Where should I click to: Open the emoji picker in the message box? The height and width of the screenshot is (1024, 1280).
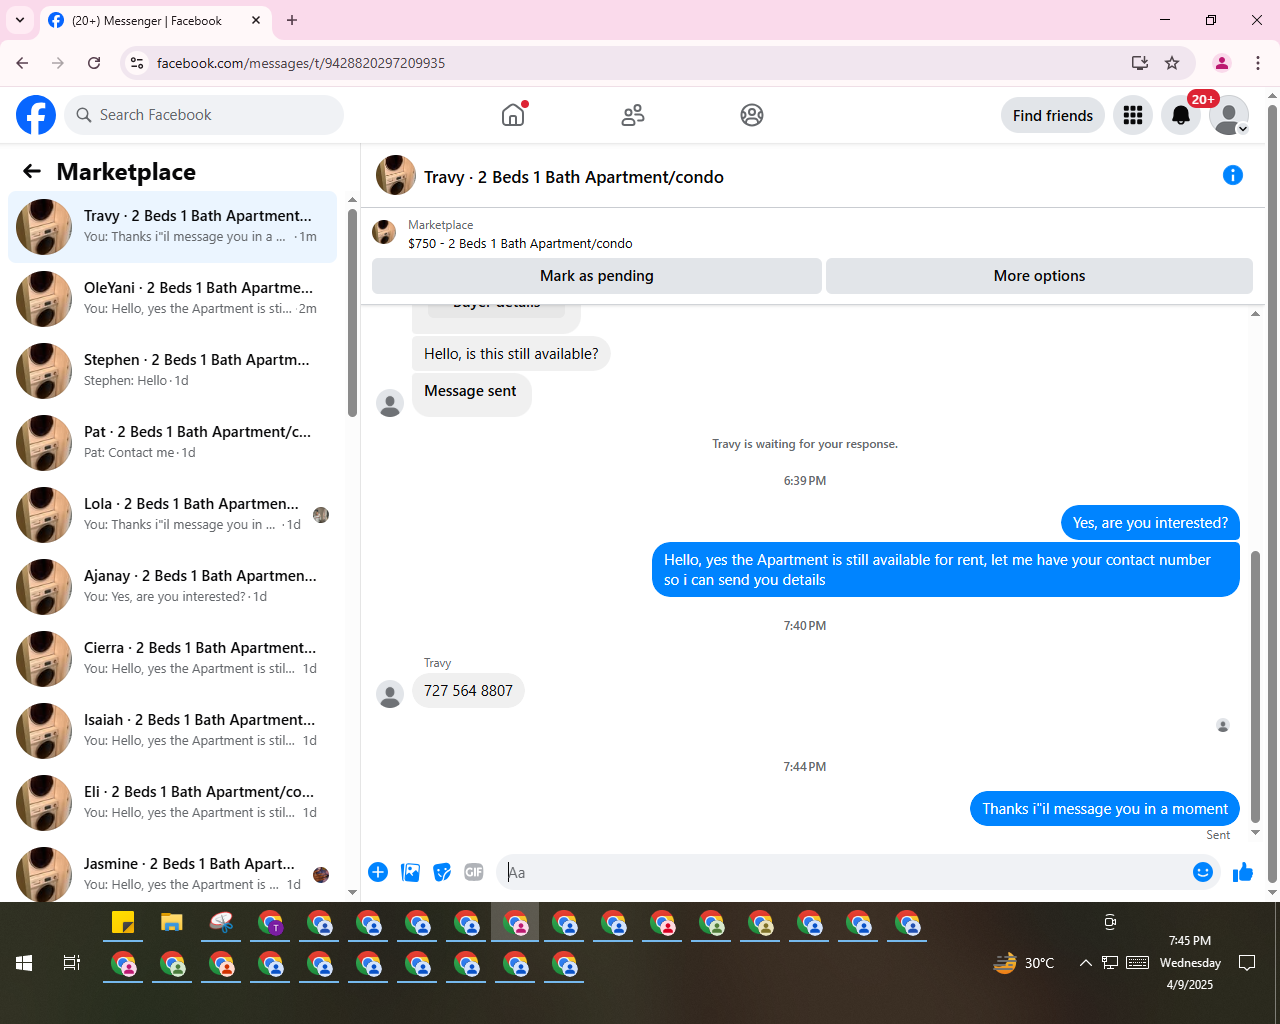pos(1203,872)
